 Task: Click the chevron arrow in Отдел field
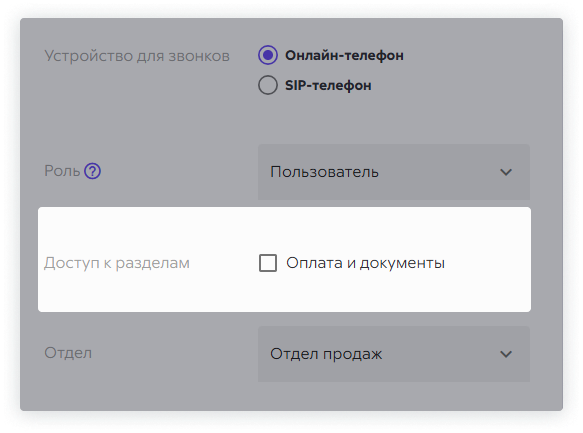click(506, 354)
